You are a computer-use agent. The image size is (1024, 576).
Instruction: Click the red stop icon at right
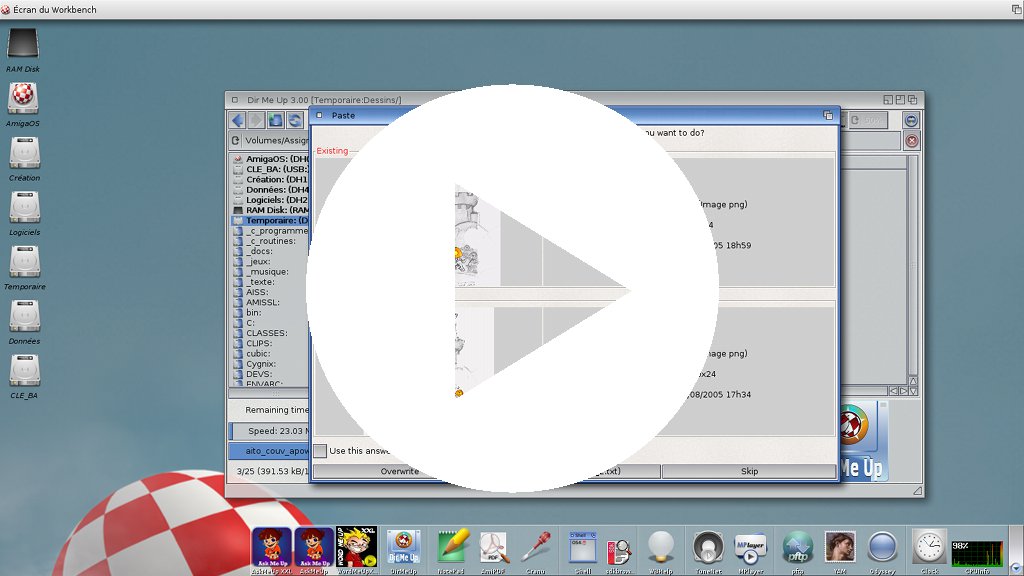tap(911, 141)
